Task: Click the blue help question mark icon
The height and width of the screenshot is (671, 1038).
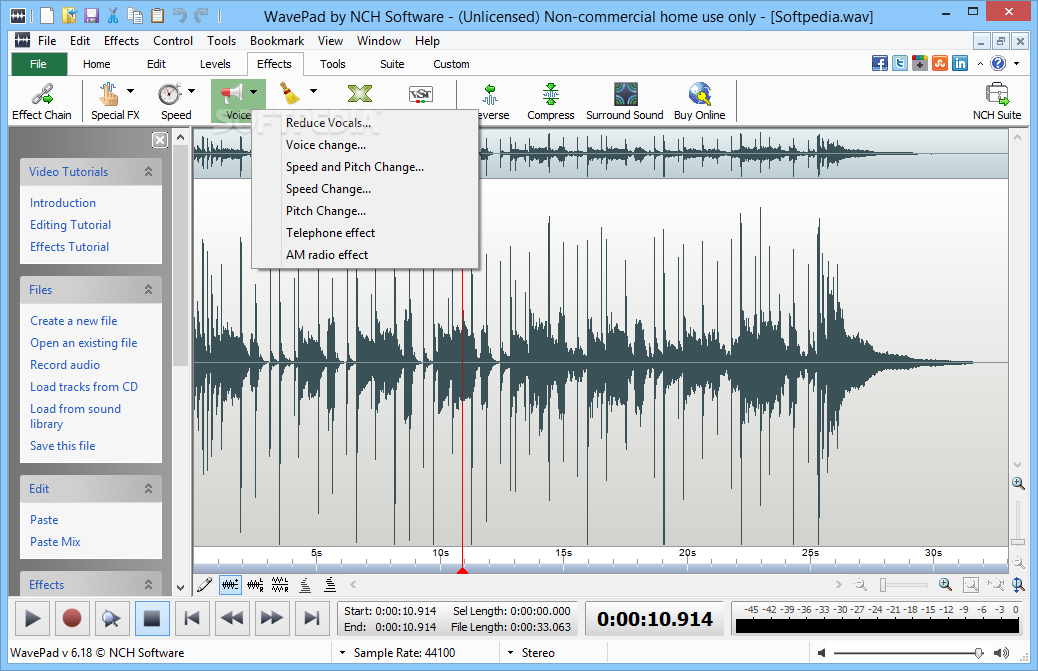Action: coord(998,64)
